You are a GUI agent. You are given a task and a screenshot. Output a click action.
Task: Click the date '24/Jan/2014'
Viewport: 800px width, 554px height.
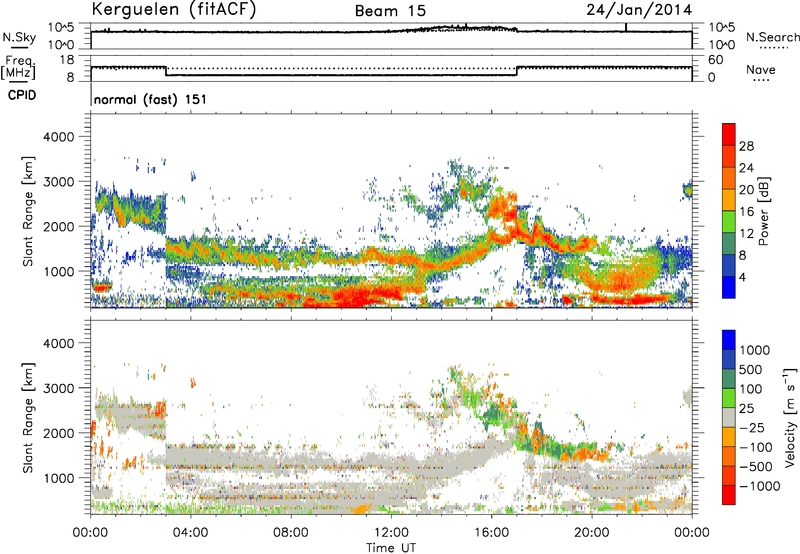pyautogui.click(x=639, y=10)
